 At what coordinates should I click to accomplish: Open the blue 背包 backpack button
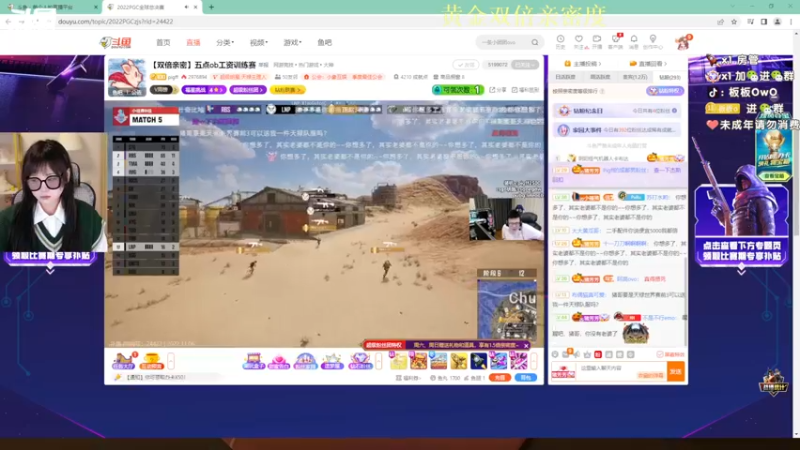pos(526,378)
